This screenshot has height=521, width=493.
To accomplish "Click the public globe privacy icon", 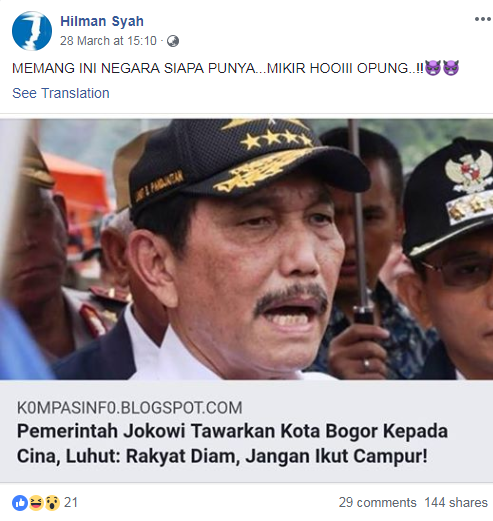I will [x=173, y=41].
